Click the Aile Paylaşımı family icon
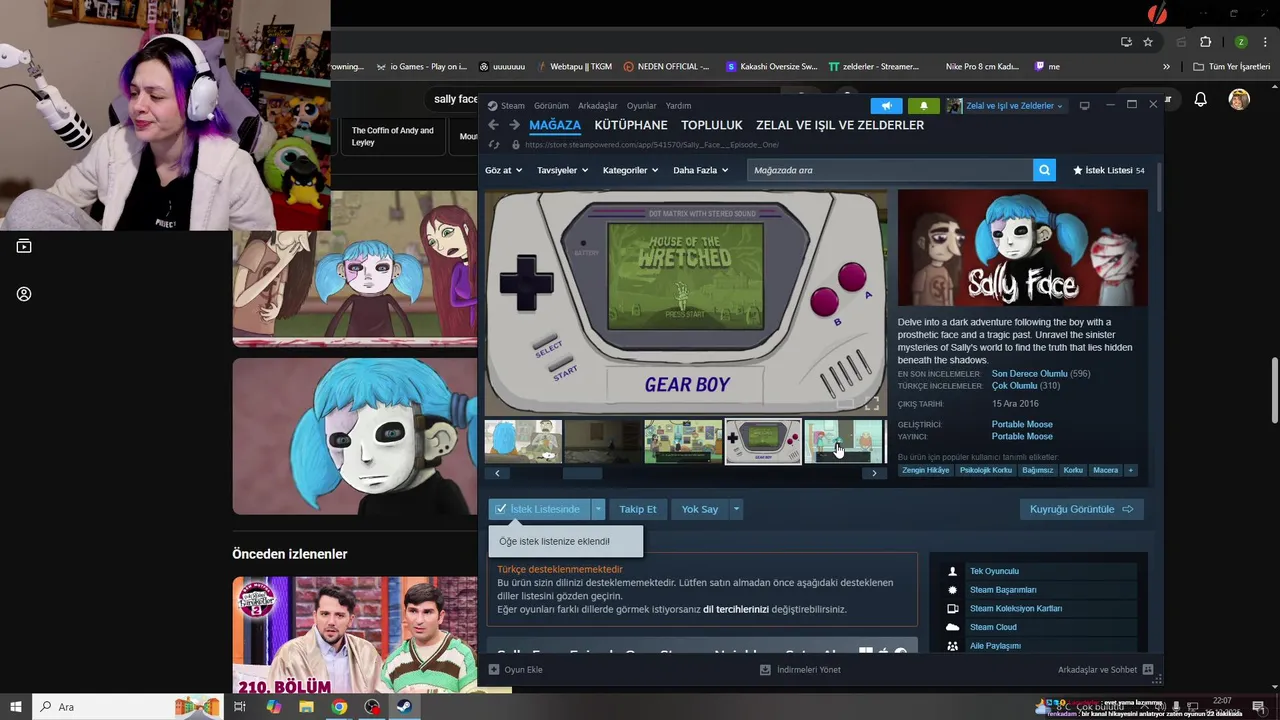1280x720 pixels. 952,646
